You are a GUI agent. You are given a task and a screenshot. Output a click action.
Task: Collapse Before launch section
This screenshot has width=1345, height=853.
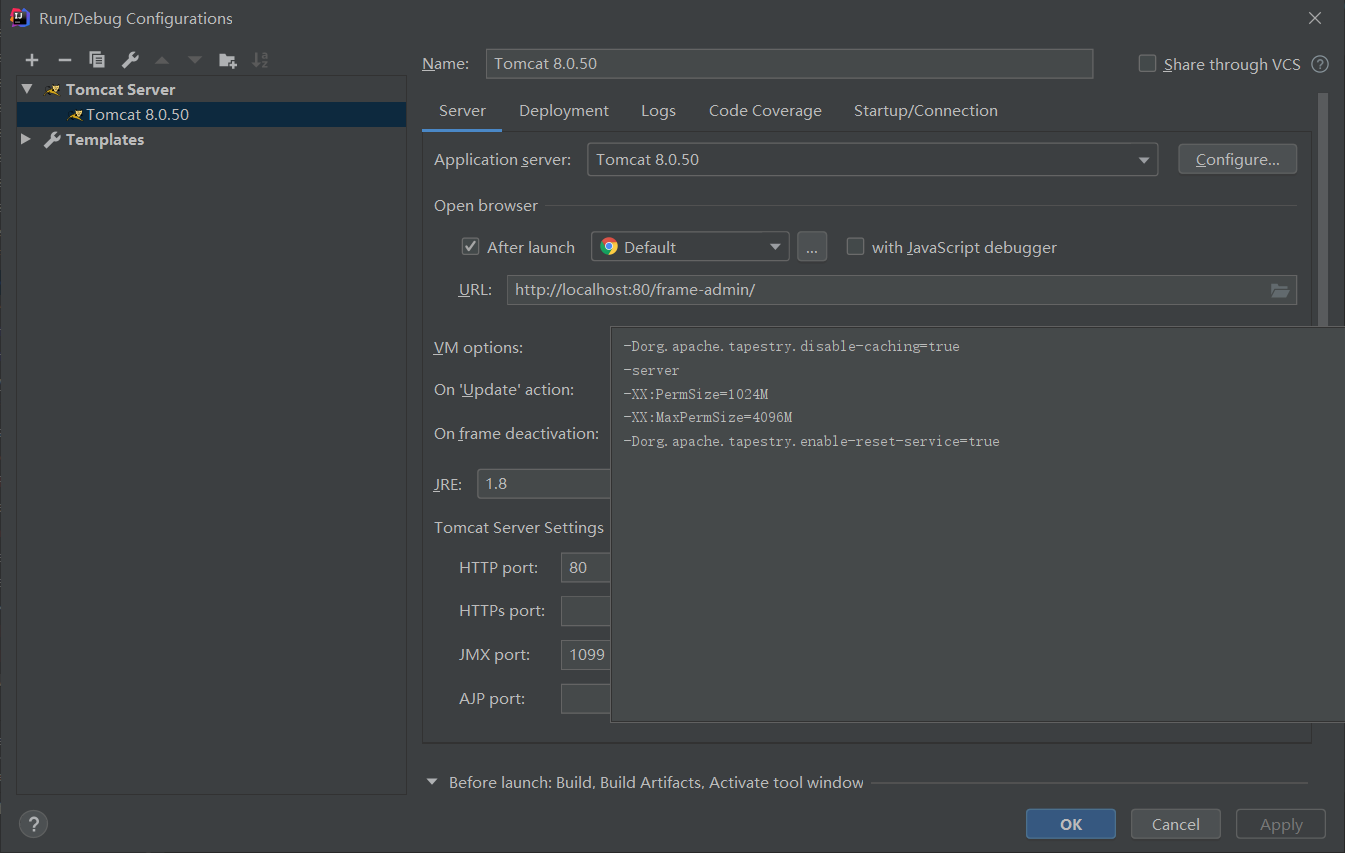click(x=432, y=782)
